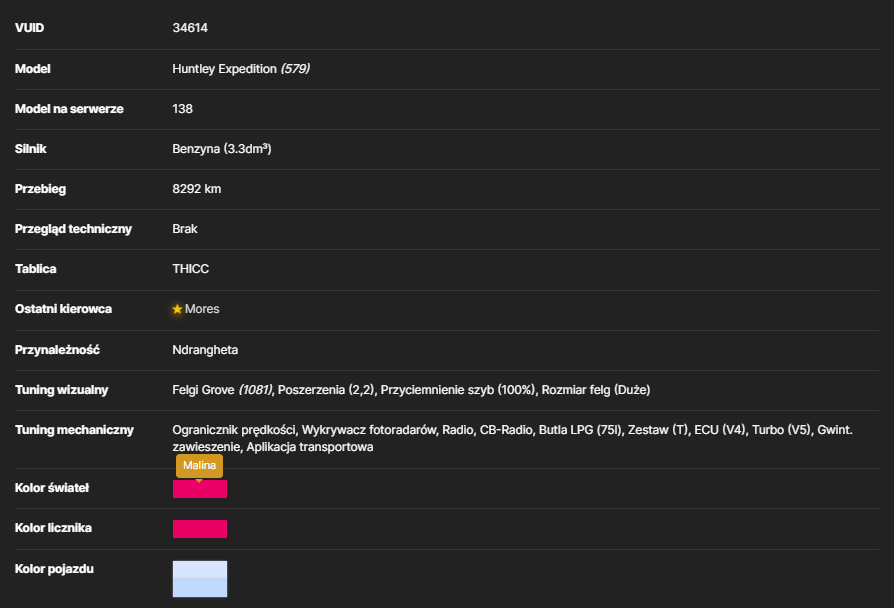
Task: Click Przyciemnienie szyb (100%) entry
Action: tap(459, 390)
